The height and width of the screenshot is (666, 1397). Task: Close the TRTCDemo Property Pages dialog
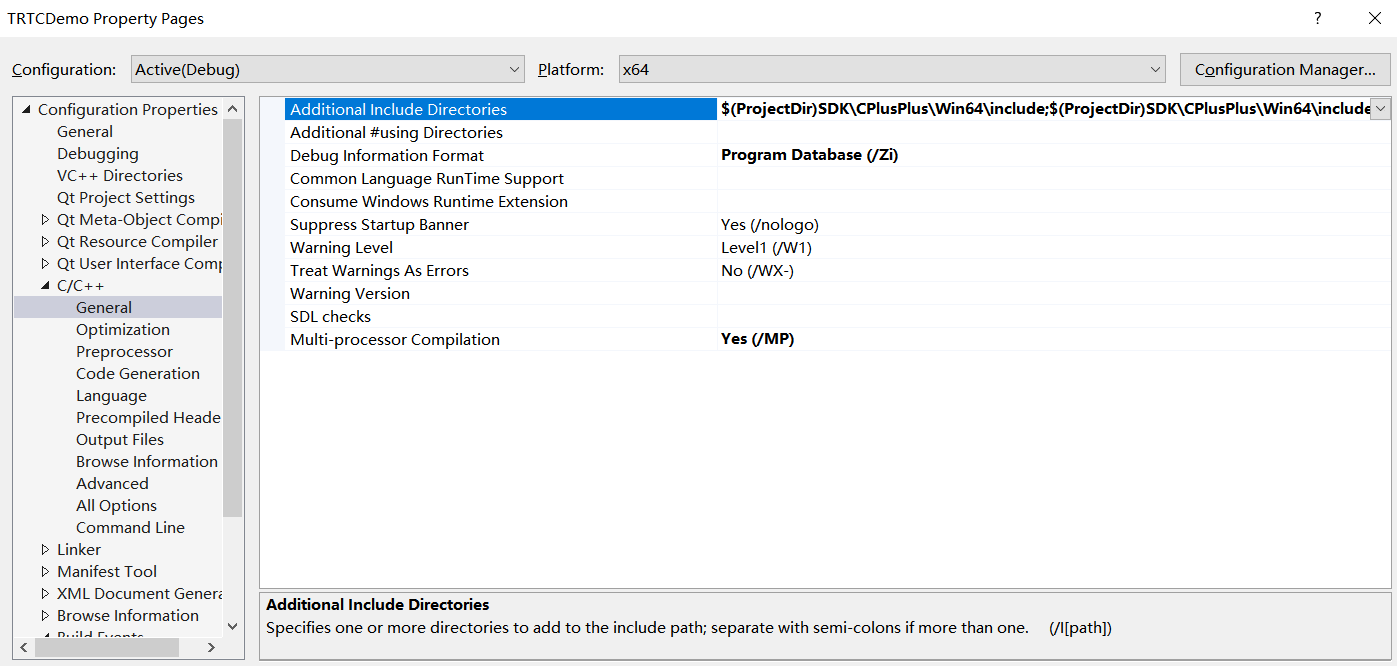click(1374, 18)
